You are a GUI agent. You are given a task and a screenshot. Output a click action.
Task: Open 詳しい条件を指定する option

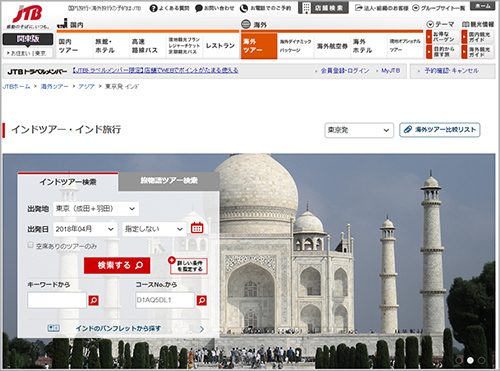click(x=188, y=266)
